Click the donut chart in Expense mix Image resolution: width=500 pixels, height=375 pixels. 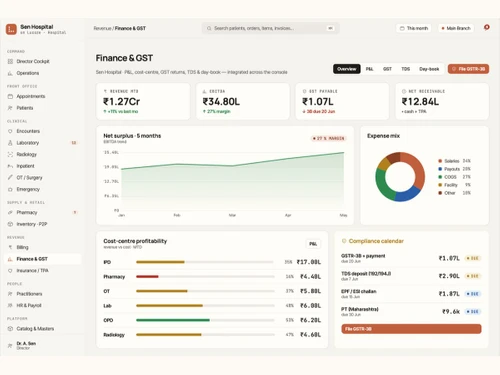click(x=400, y=177)
